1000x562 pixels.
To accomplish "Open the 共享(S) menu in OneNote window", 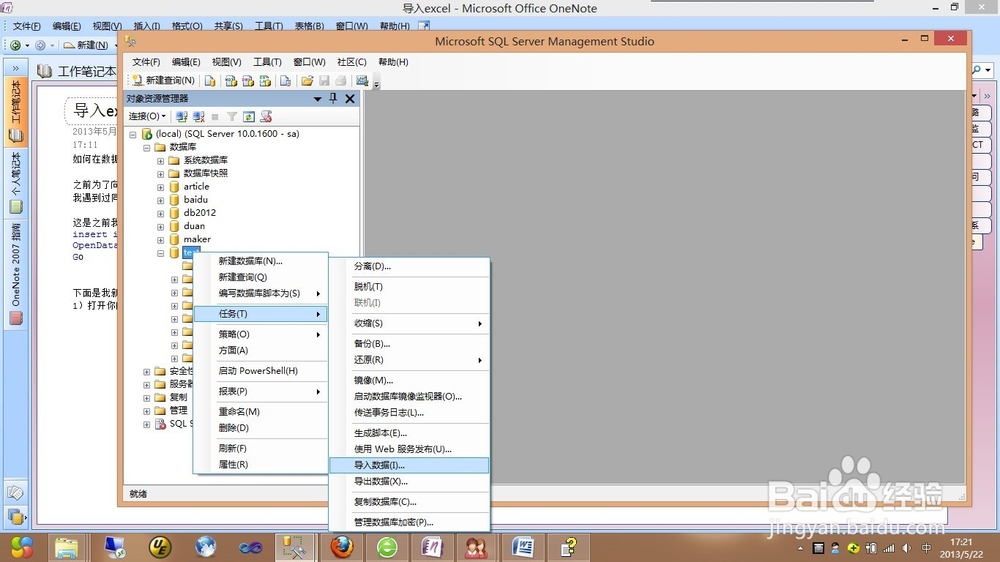I will (x=228, y=26).
